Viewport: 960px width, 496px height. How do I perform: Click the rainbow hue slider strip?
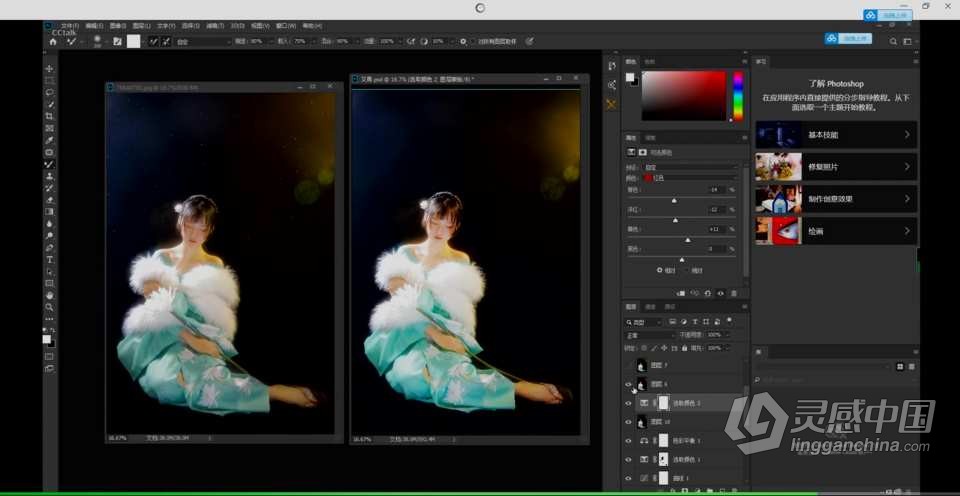click(738, 96)
